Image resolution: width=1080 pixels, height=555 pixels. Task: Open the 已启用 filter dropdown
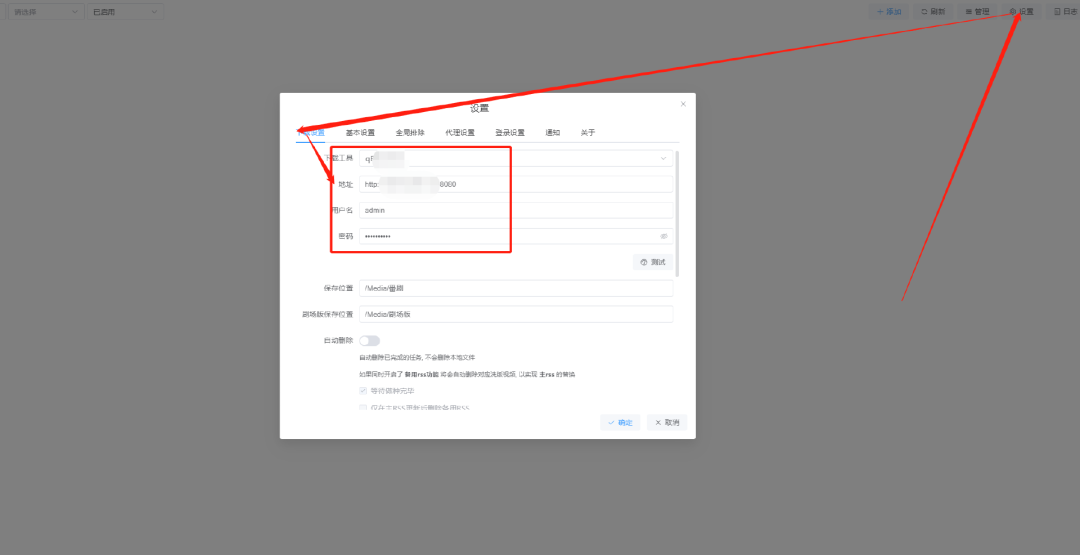(x=125, y=12)
